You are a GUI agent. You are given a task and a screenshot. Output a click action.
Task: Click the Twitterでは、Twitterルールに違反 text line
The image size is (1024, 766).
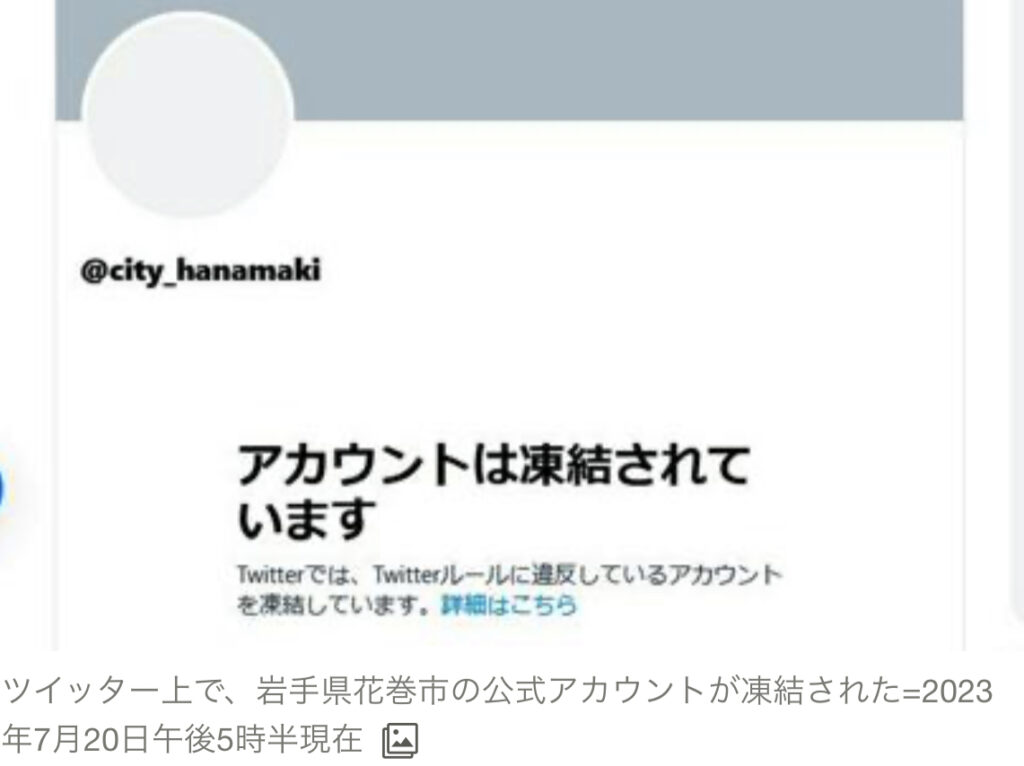(x=509, y=575)
